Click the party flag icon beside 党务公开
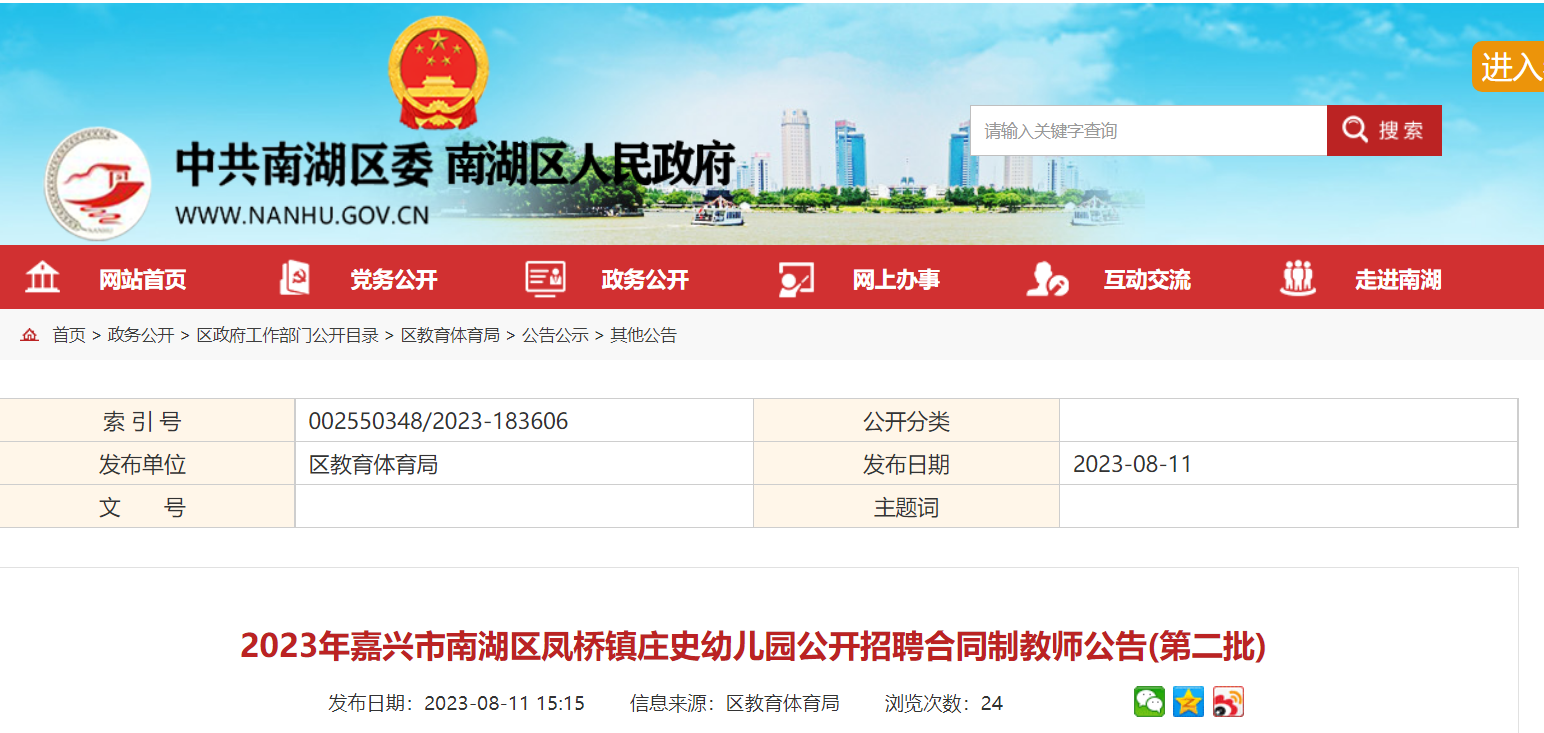Image resolution: width=1544 pixels, height=733 pixels. pyautogui.click(x=294, y=278)
